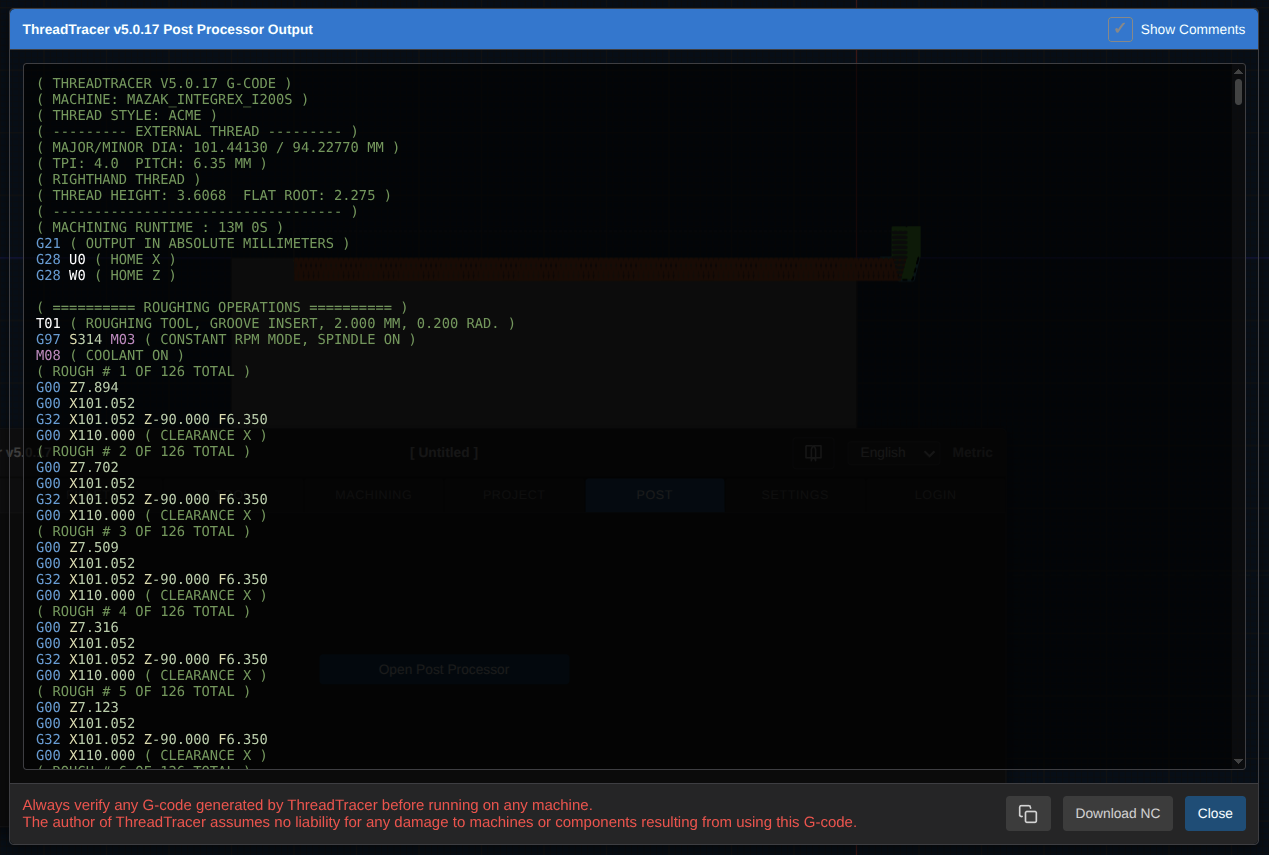Click the TPI: 4.0 PITCH line
This screenshot has width=1269, height=855.
tap(152, 163)
